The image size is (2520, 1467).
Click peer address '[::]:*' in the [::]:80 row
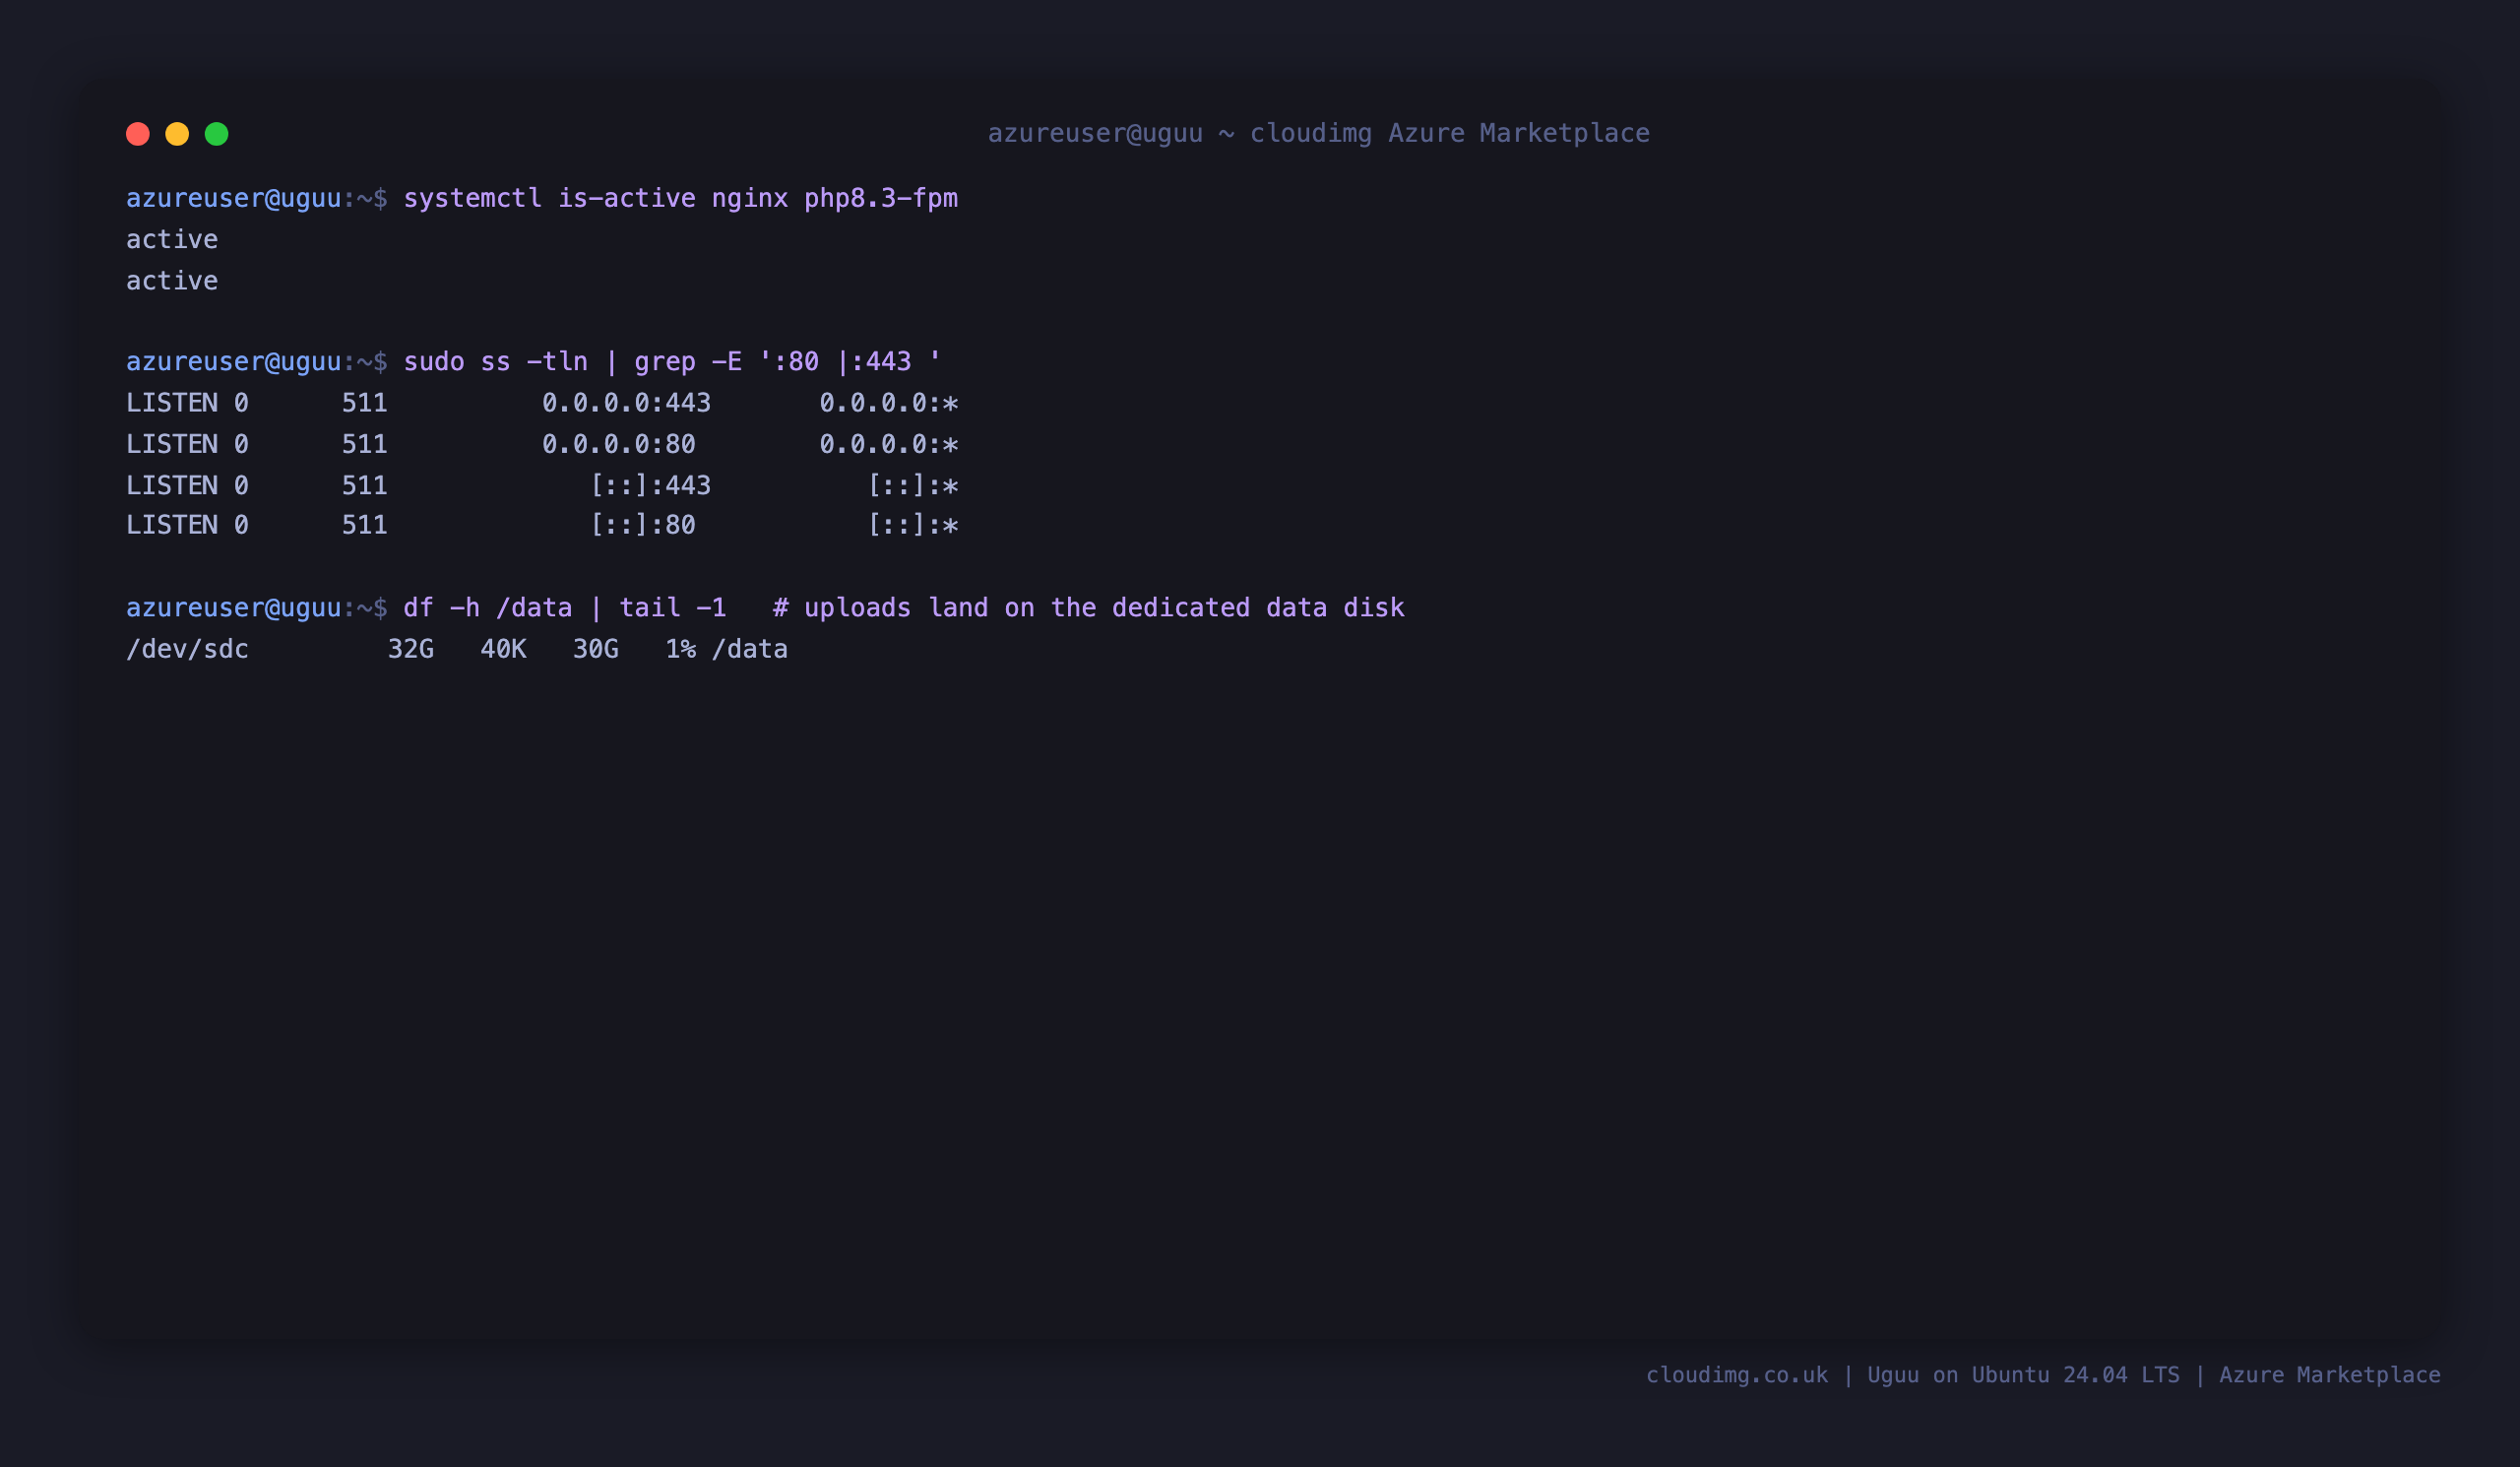pos(913,525)
